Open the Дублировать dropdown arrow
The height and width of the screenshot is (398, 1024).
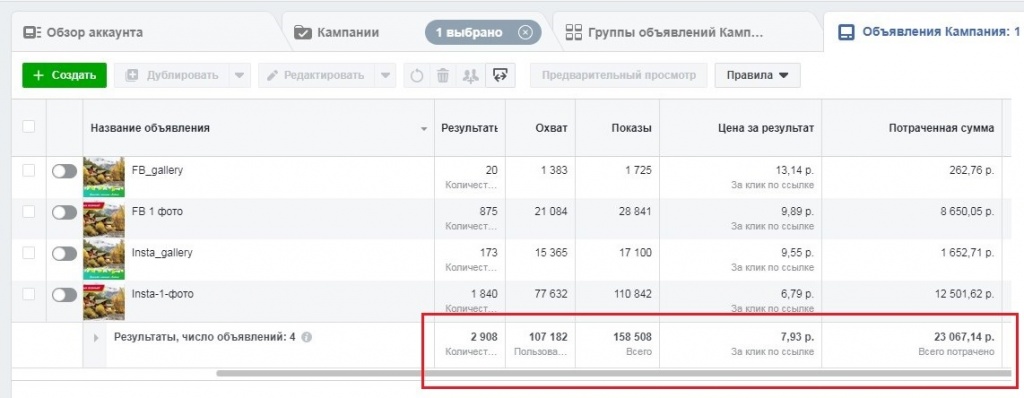point(239,75)
